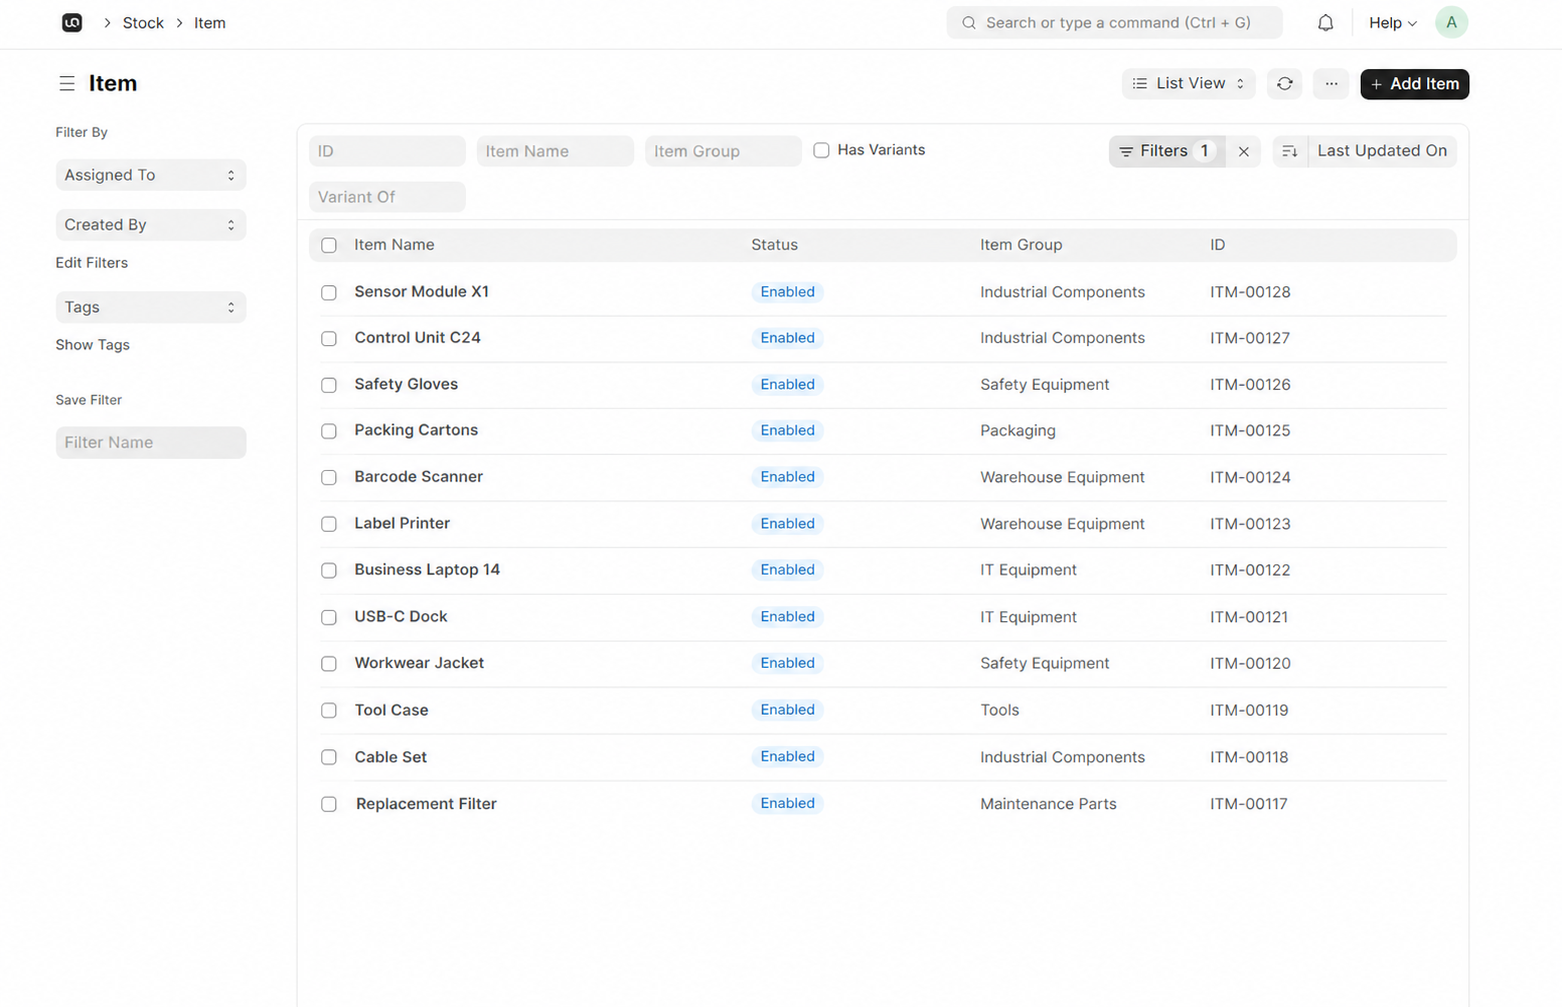The width and height of the screenshot is (1562, 1007).
Task: Expand the Help menu
Action: (x=1392, y=23)
